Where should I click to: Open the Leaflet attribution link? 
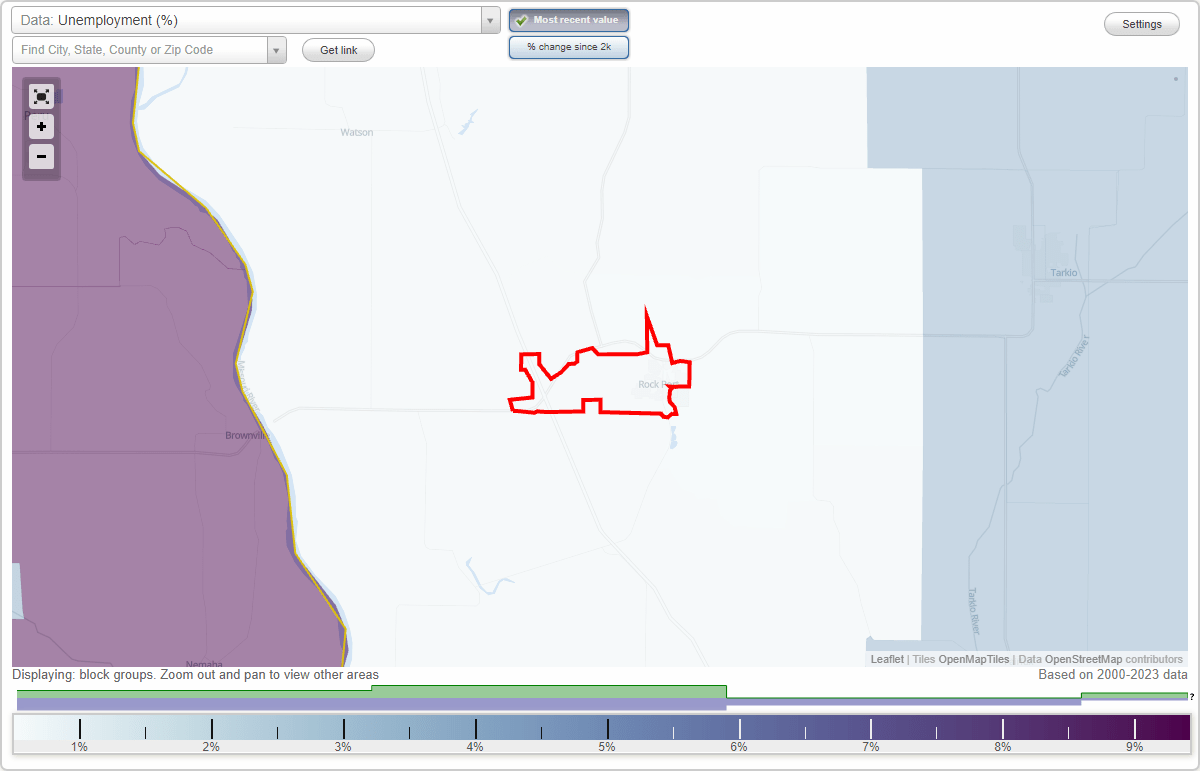tap(887, 659)
